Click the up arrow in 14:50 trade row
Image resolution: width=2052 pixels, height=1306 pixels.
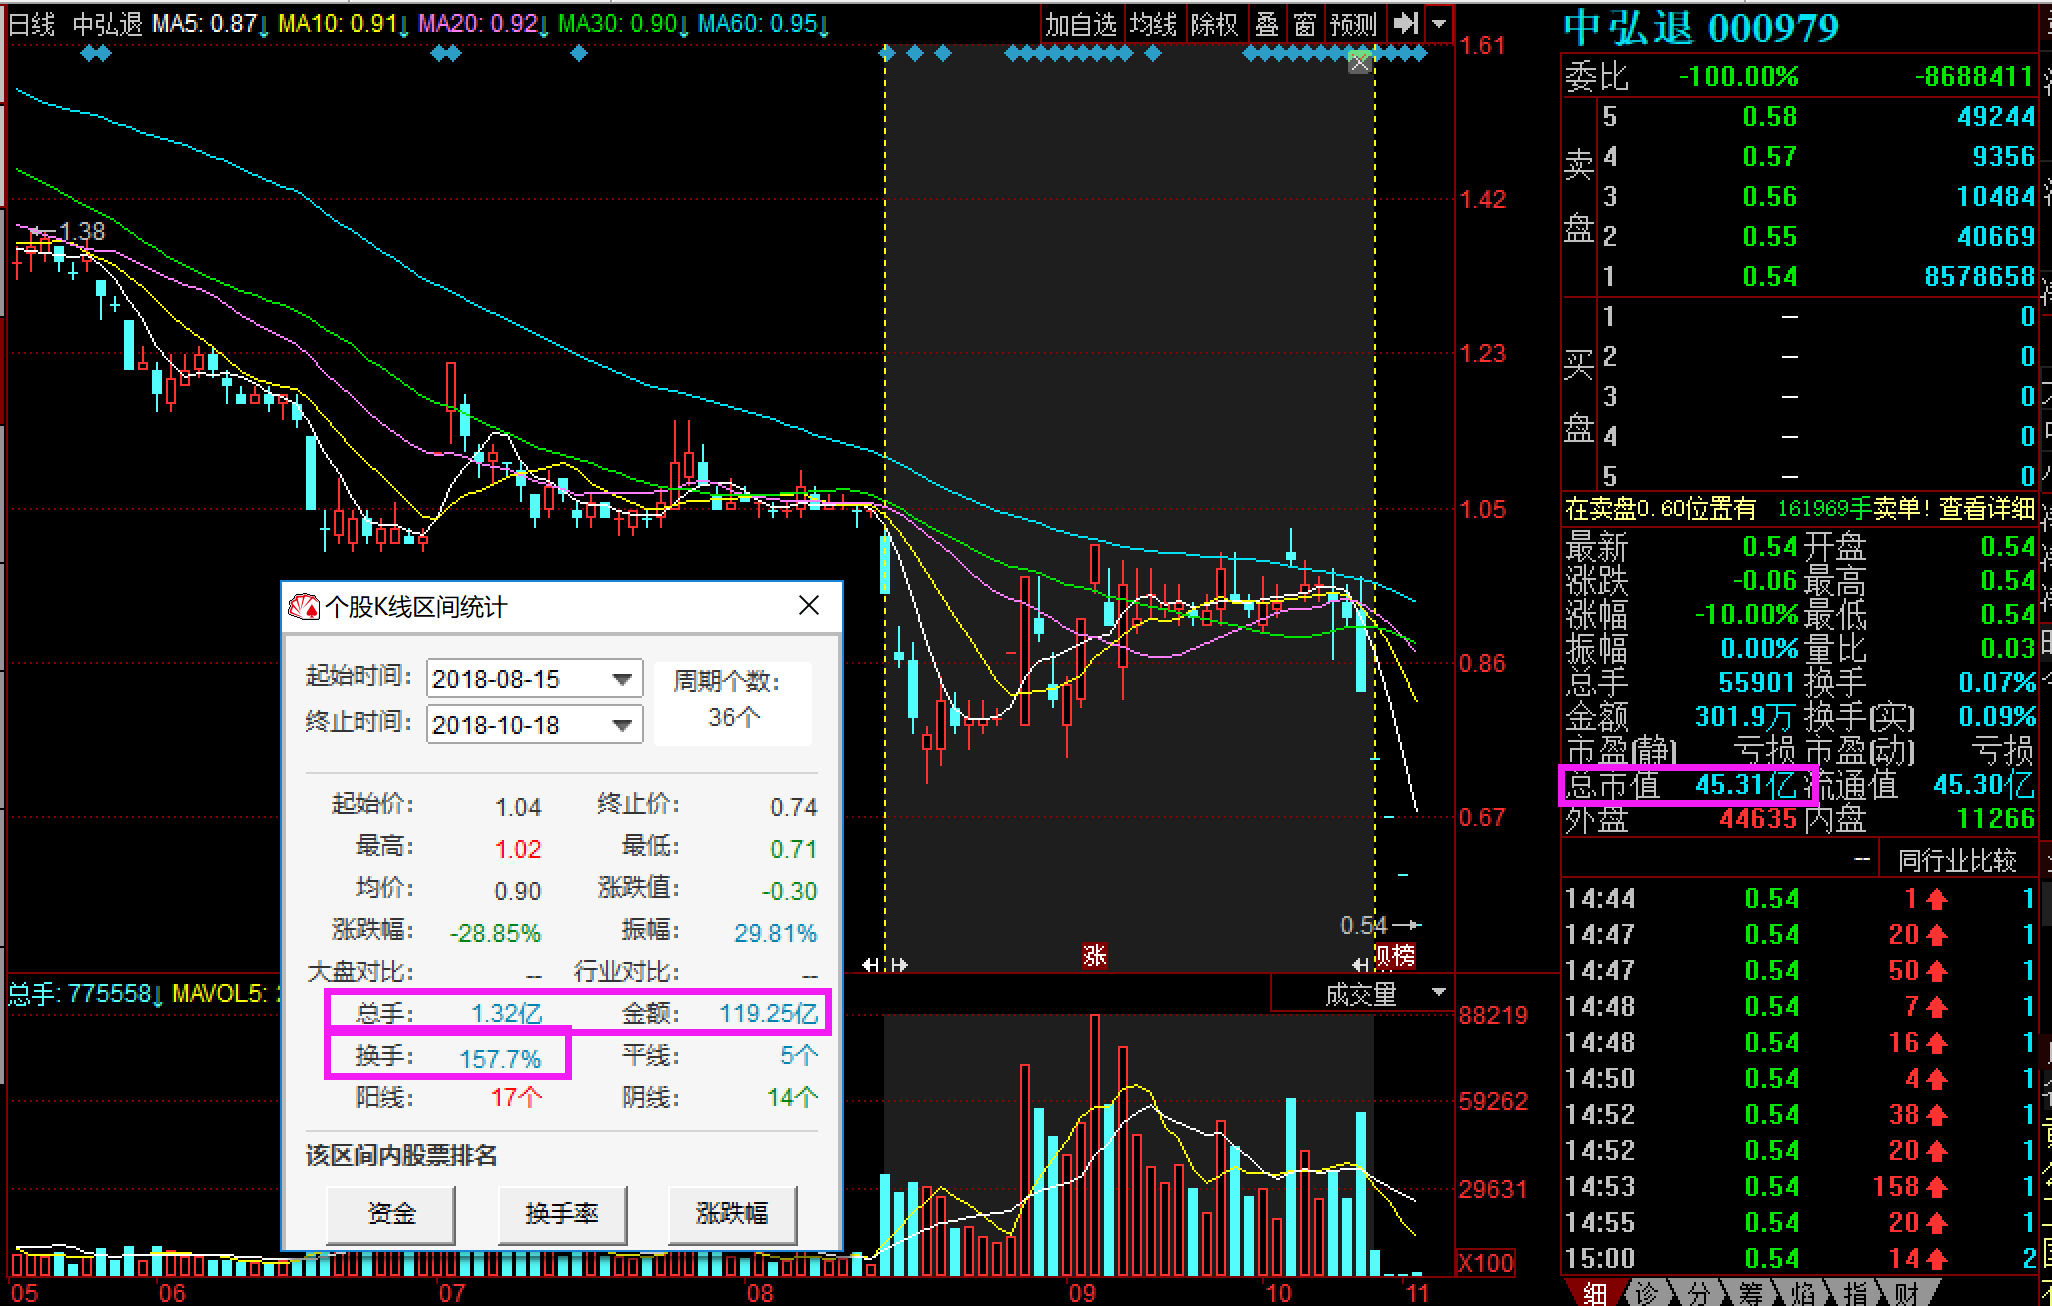(x=1937, y=1079)
